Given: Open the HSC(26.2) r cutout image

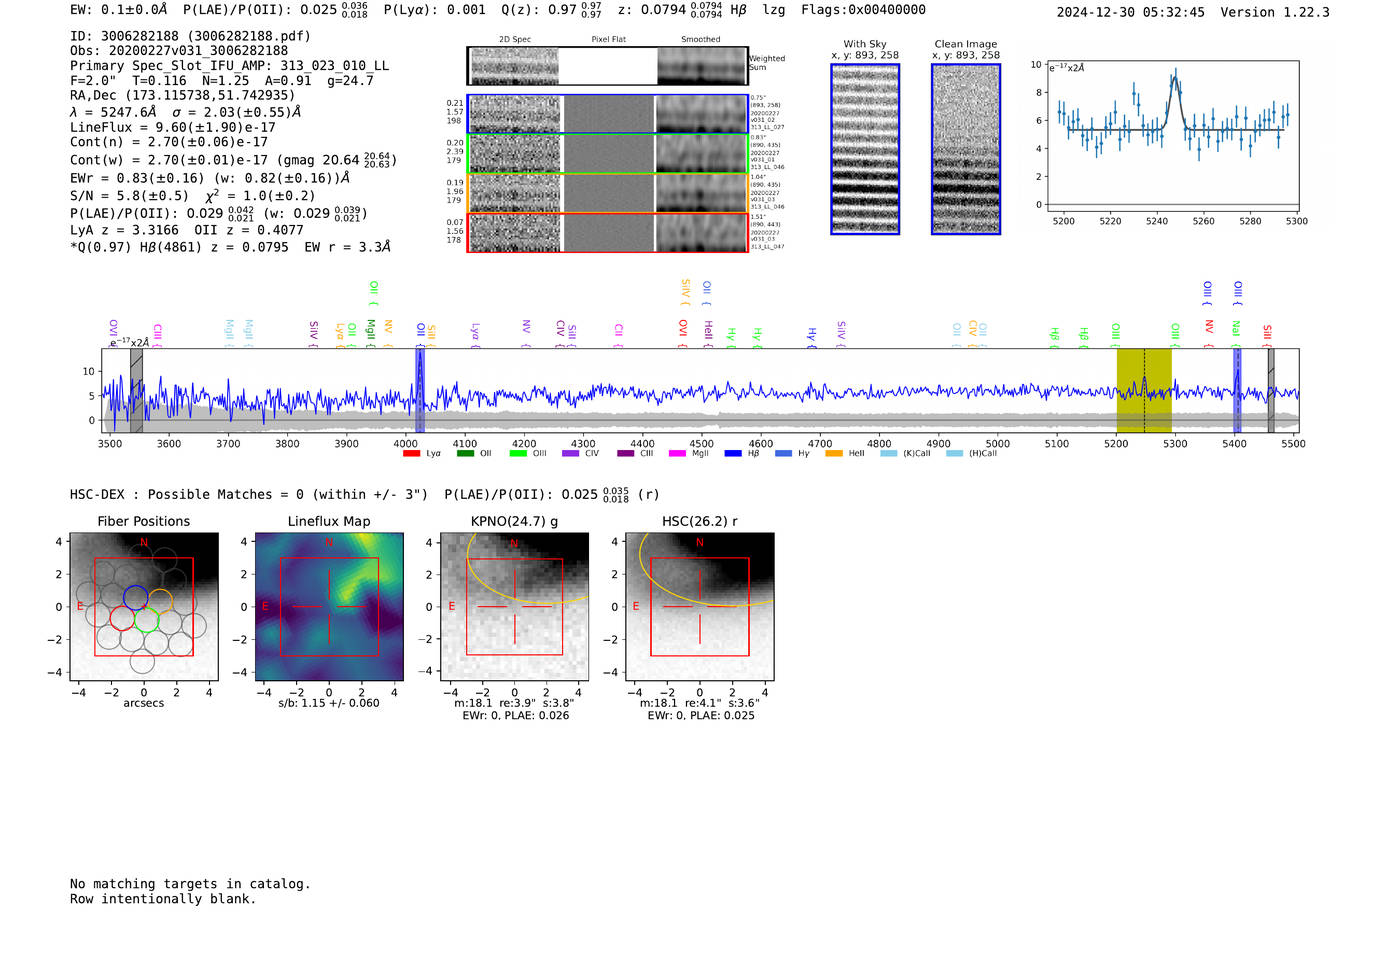Looking at the screenshot, I should click(700, 607).
